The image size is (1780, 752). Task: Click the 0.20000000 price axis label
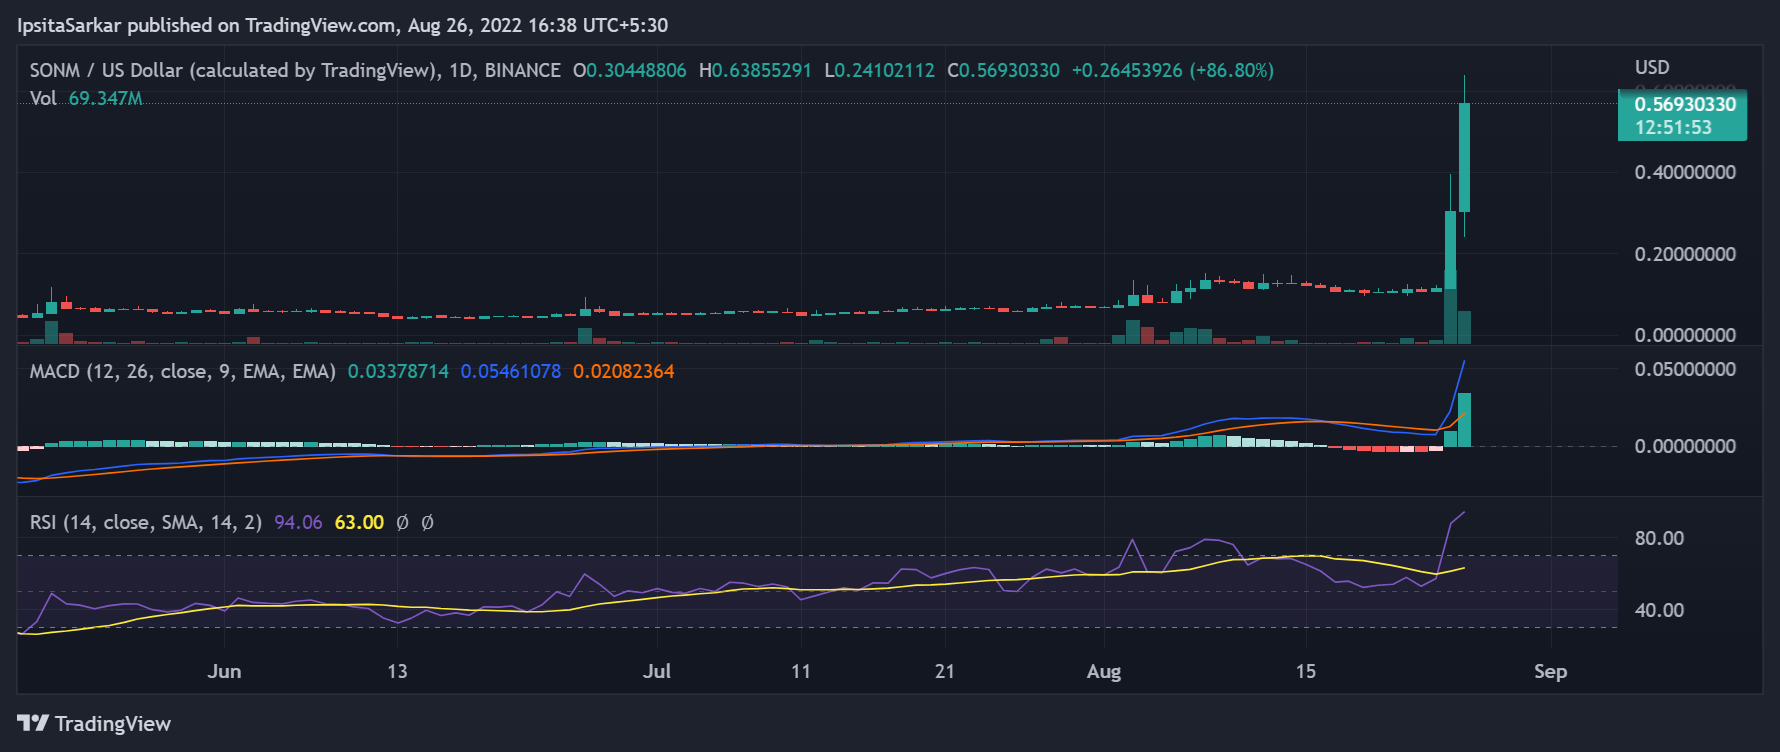click(1685, 254)
